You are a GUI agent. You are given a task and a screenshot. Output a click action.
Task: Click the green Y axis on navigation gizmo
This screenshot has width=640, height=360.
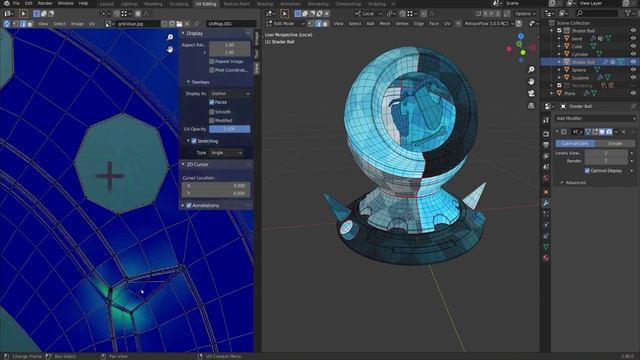[523, 53]
